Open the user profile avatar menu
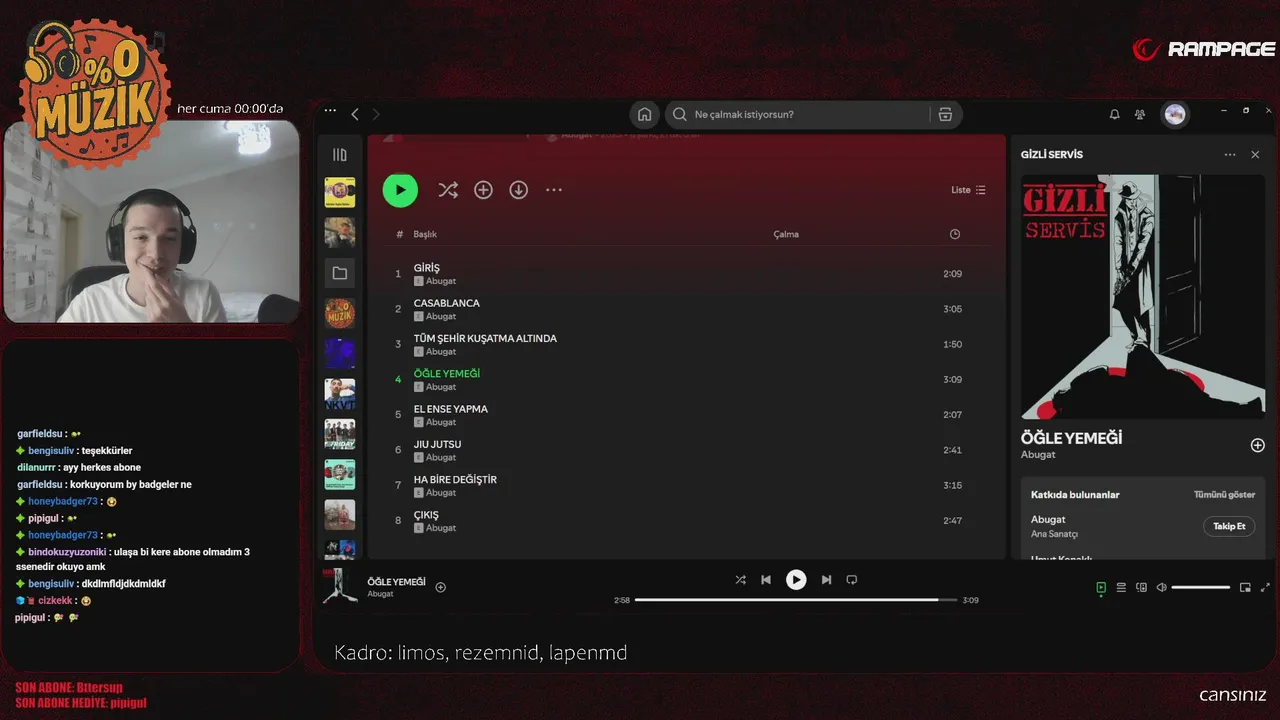Screen dimensions: 1280x720 tap(1175, 114)
